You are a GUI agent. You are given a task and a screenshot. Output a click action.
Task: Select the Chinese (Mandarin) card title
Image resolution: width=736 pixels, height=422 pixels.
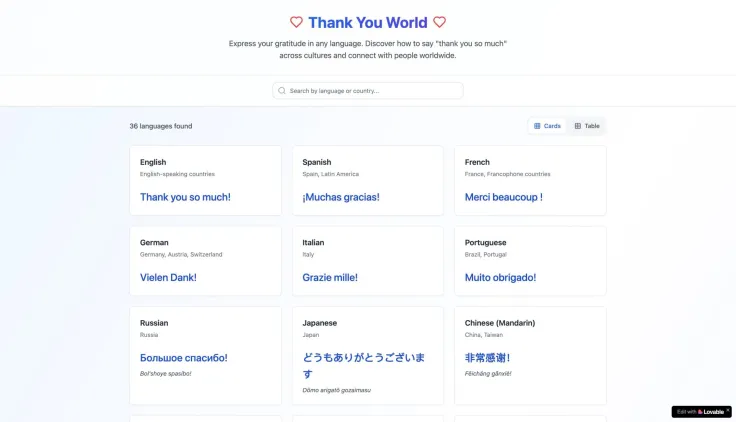(x=500, y=323)
